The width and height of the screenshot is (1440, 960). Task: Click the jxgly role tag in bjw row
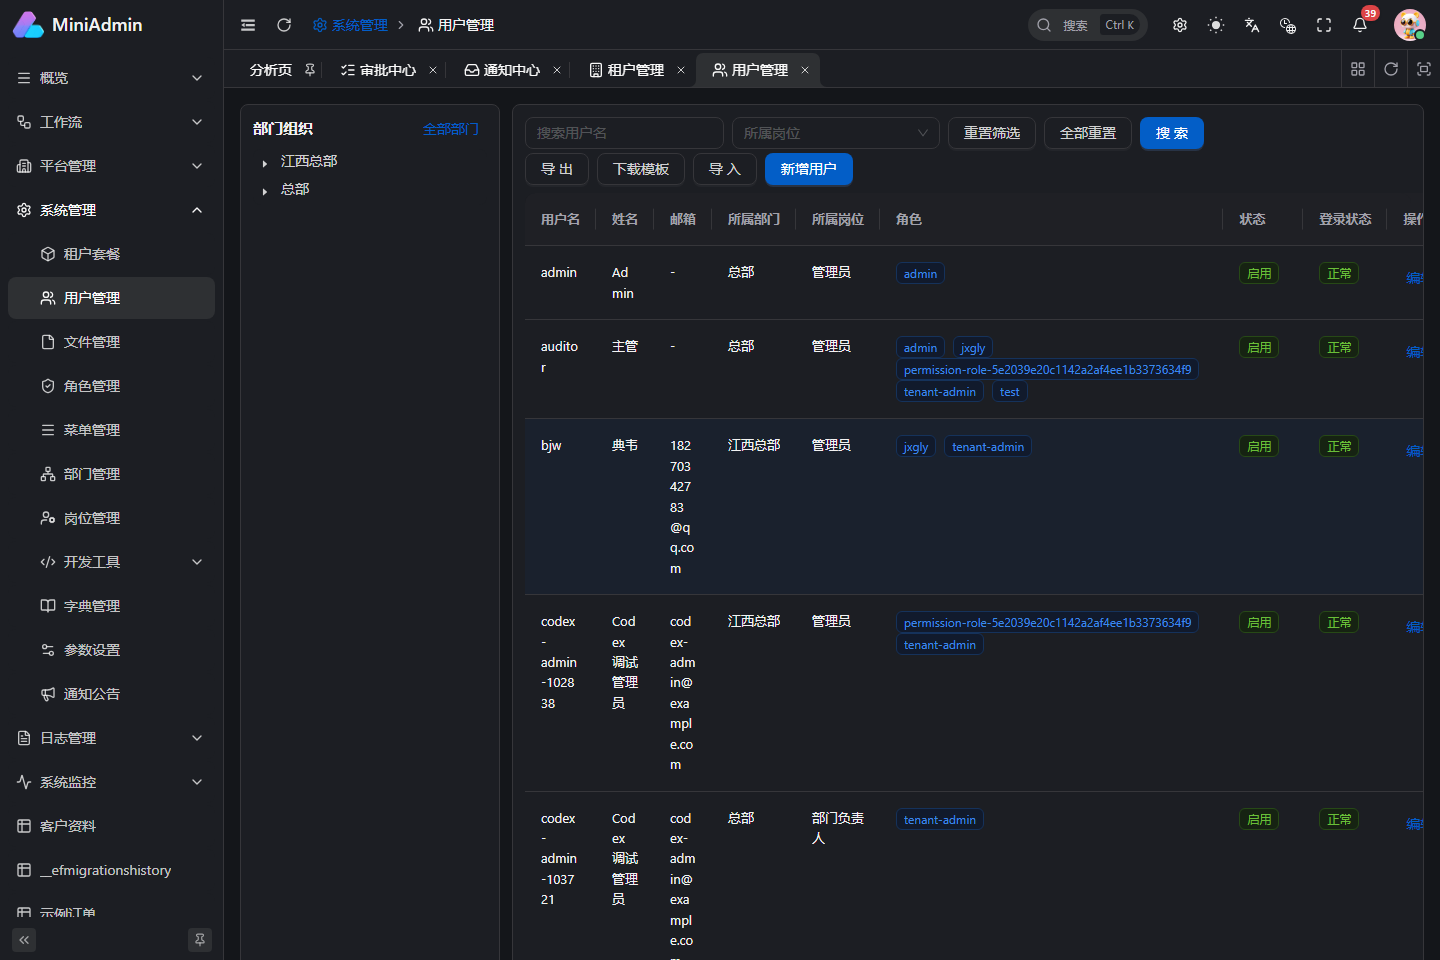[x=916, y=447]
